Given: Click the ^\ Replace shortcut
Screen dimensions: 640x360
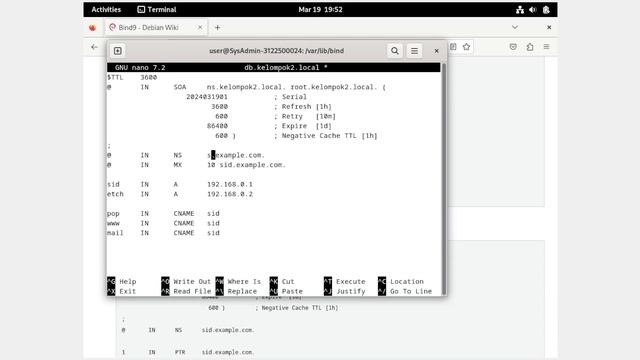Looking at the screenshot, I should pos(236,291).
